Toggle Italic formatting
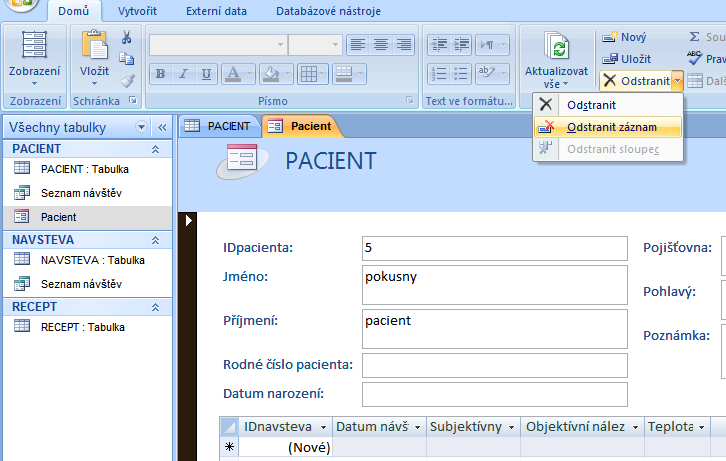 (x=183, y=74)
